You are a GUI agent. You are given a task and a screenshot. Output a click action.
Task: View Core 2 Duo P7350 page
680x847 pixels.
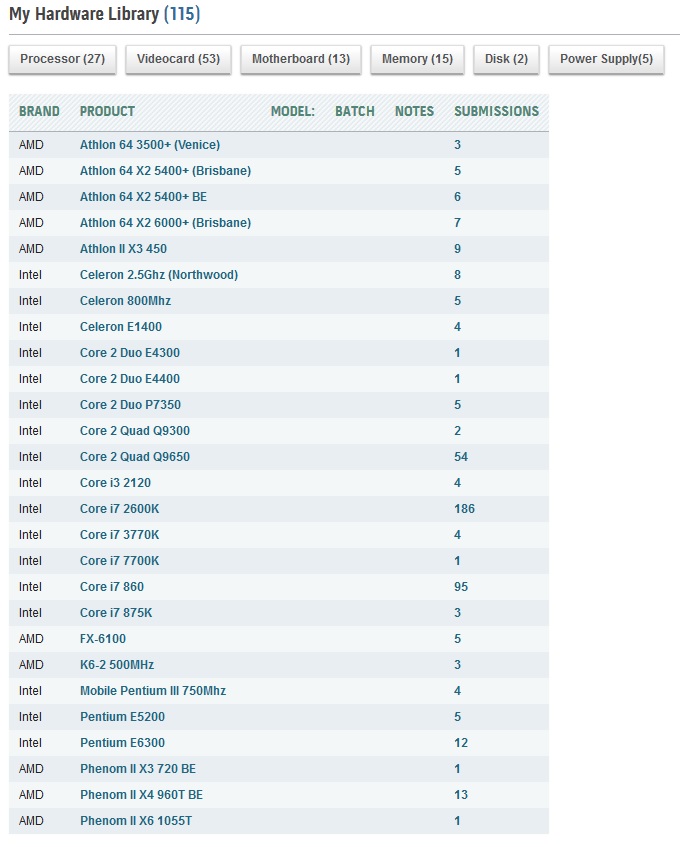pos(130,405)
